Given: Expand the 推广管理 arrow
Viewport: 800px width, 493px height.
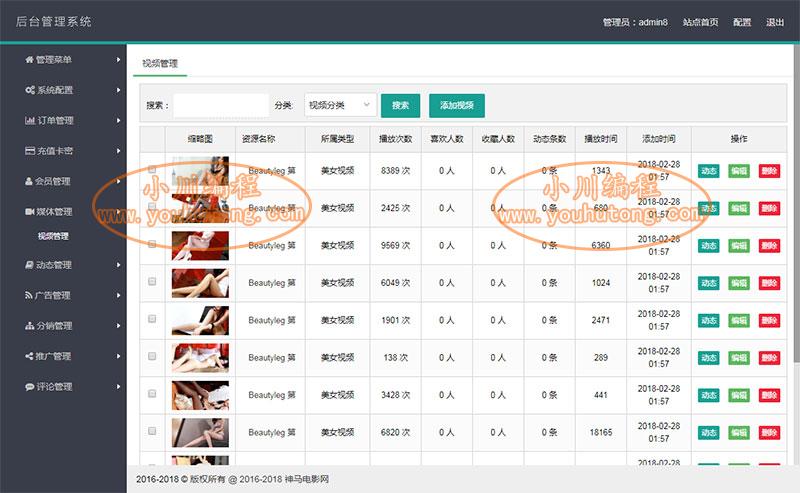Looking at the screenshot, I should coord(118,356).
